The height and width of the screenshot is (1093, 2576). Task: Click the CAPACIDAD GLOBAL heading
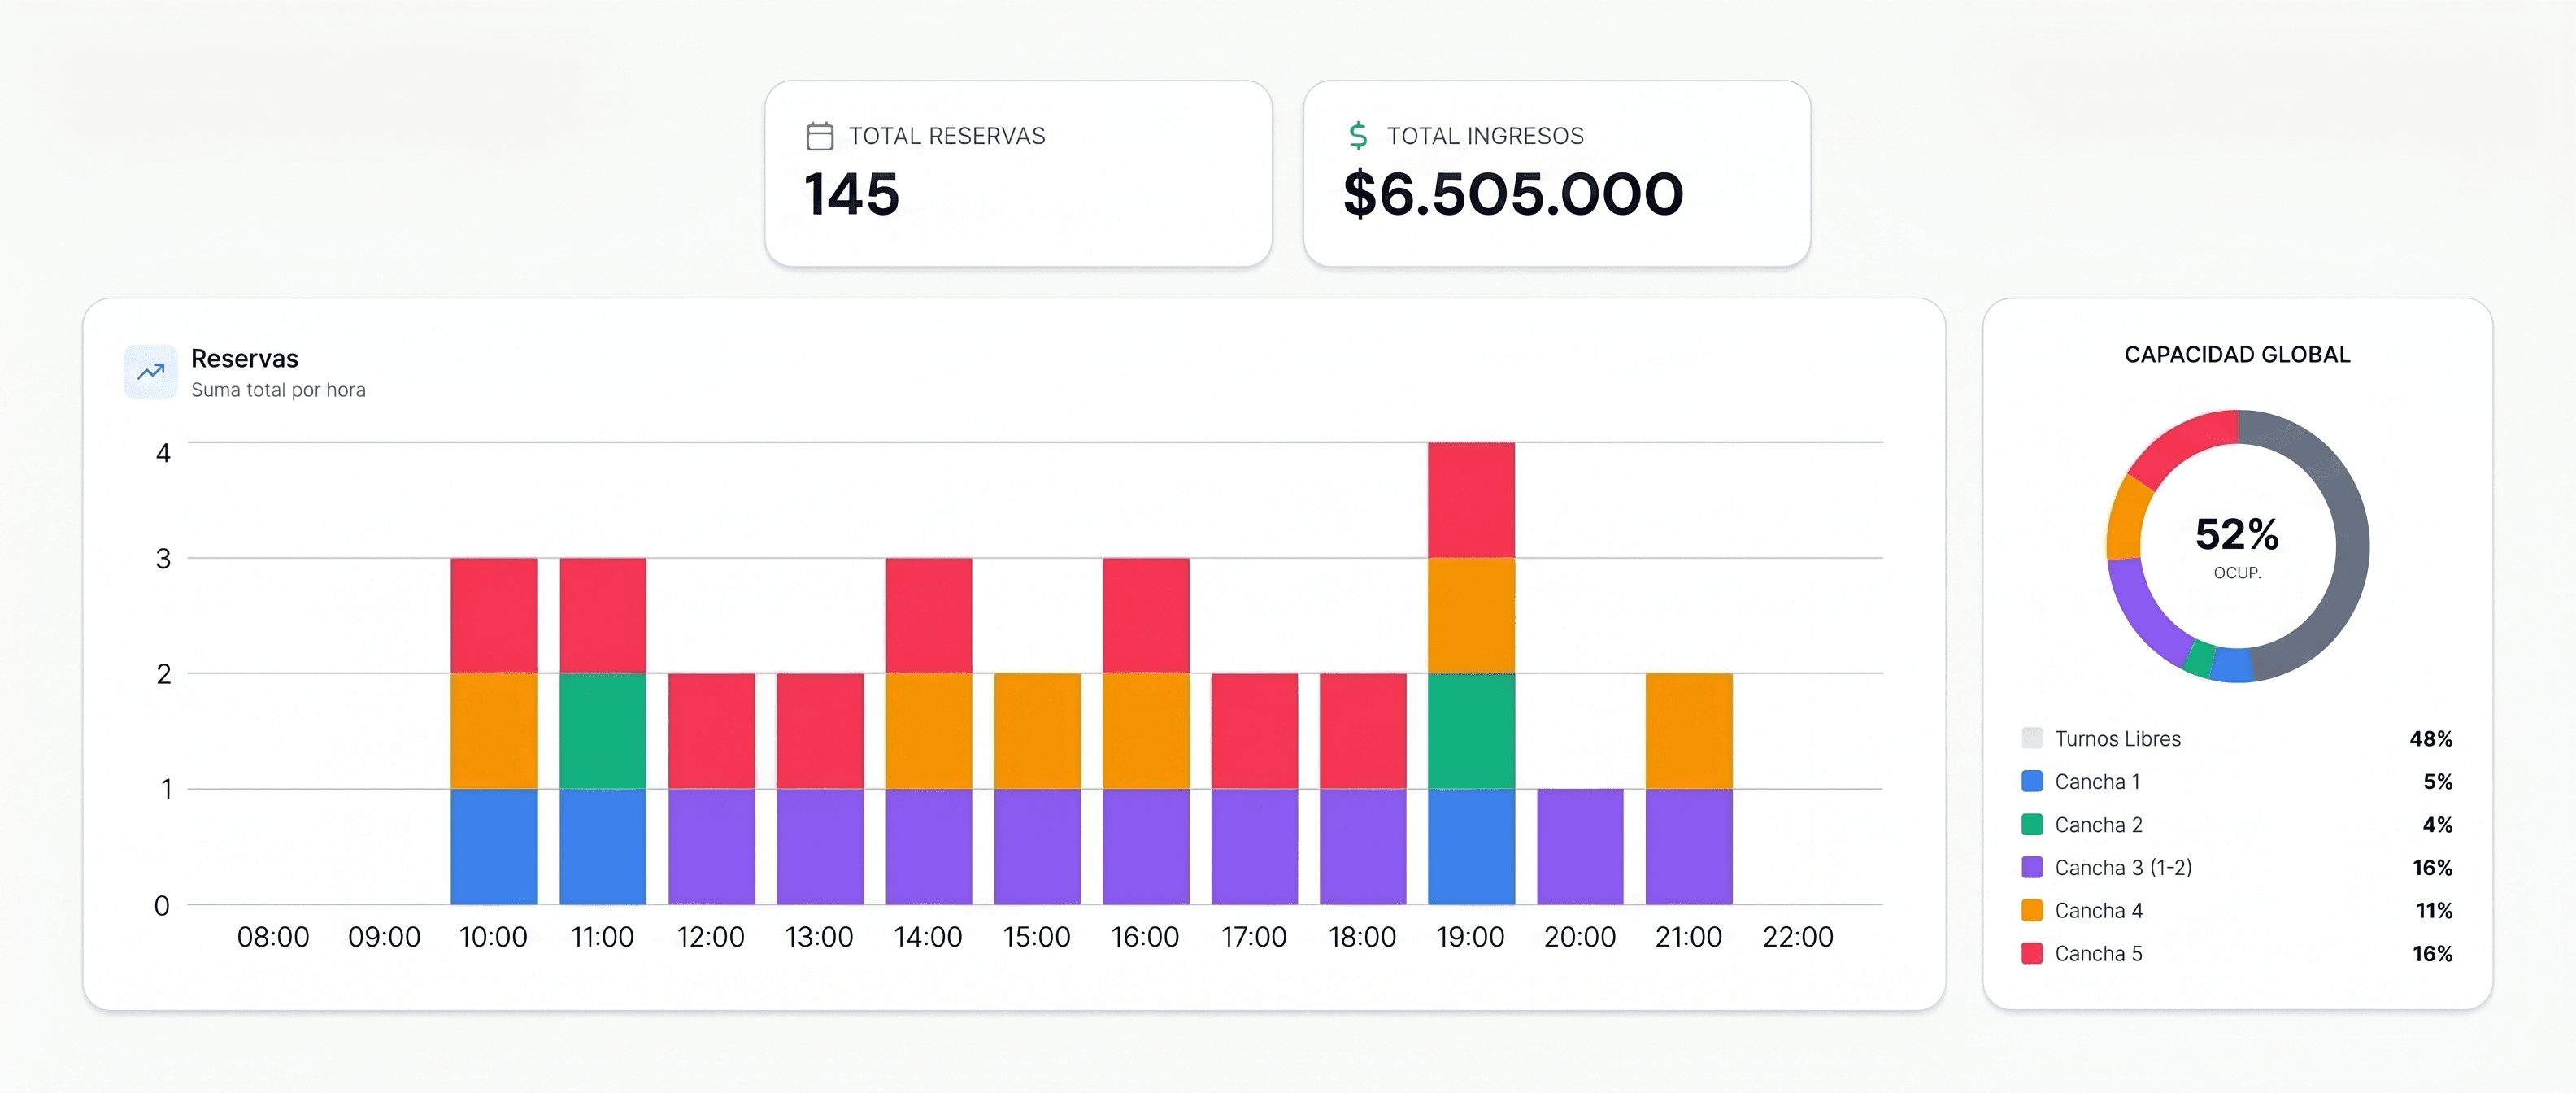tap(2237, 355)
